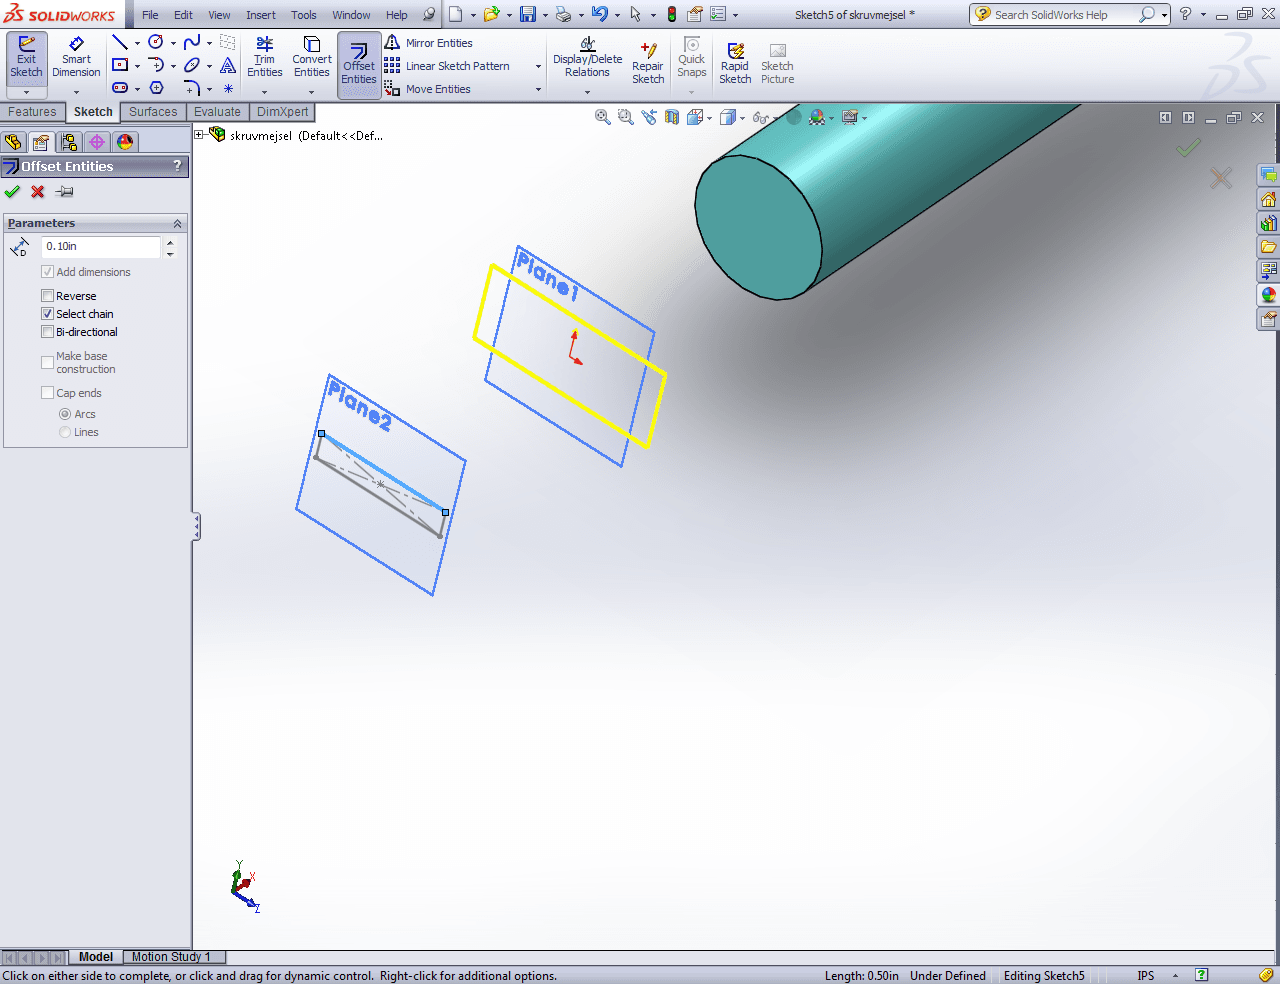Select the Arcs radio button

(x=65, y=414)
